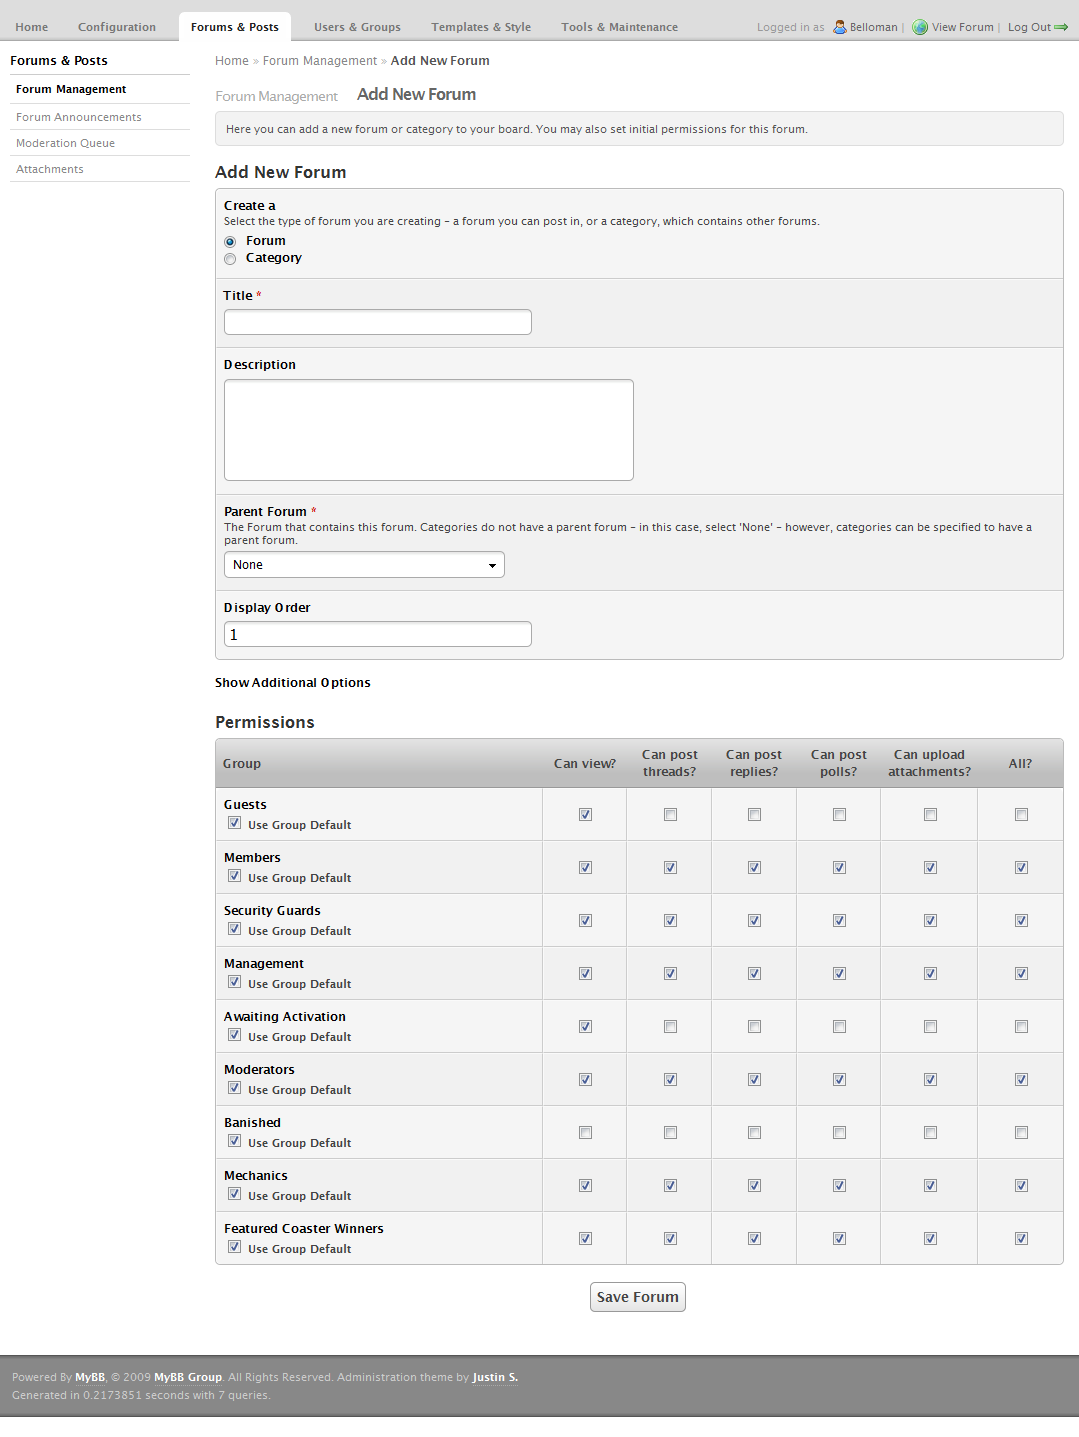Open the Parent Forum dropdown
The height and width of the screenshot is (1437, 1079).
coord(364,565)
